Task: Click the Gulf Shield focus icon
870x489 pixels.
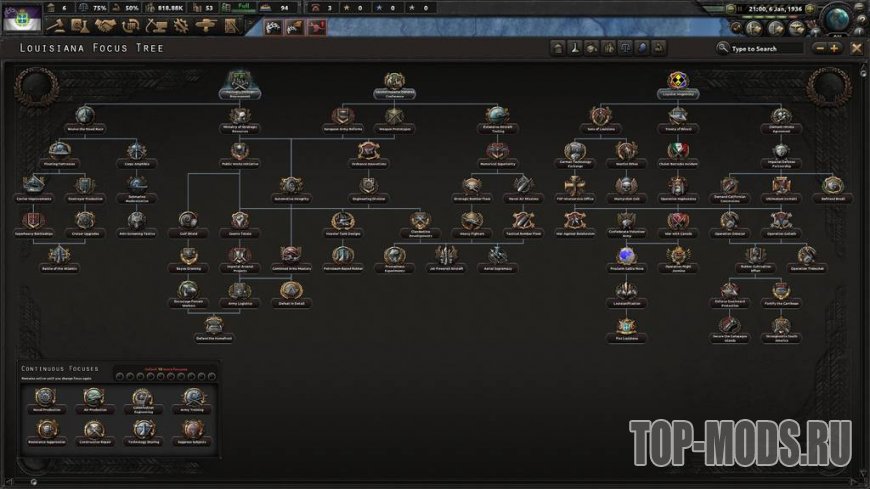Action: pyautogui.click(x=186, y=220)
